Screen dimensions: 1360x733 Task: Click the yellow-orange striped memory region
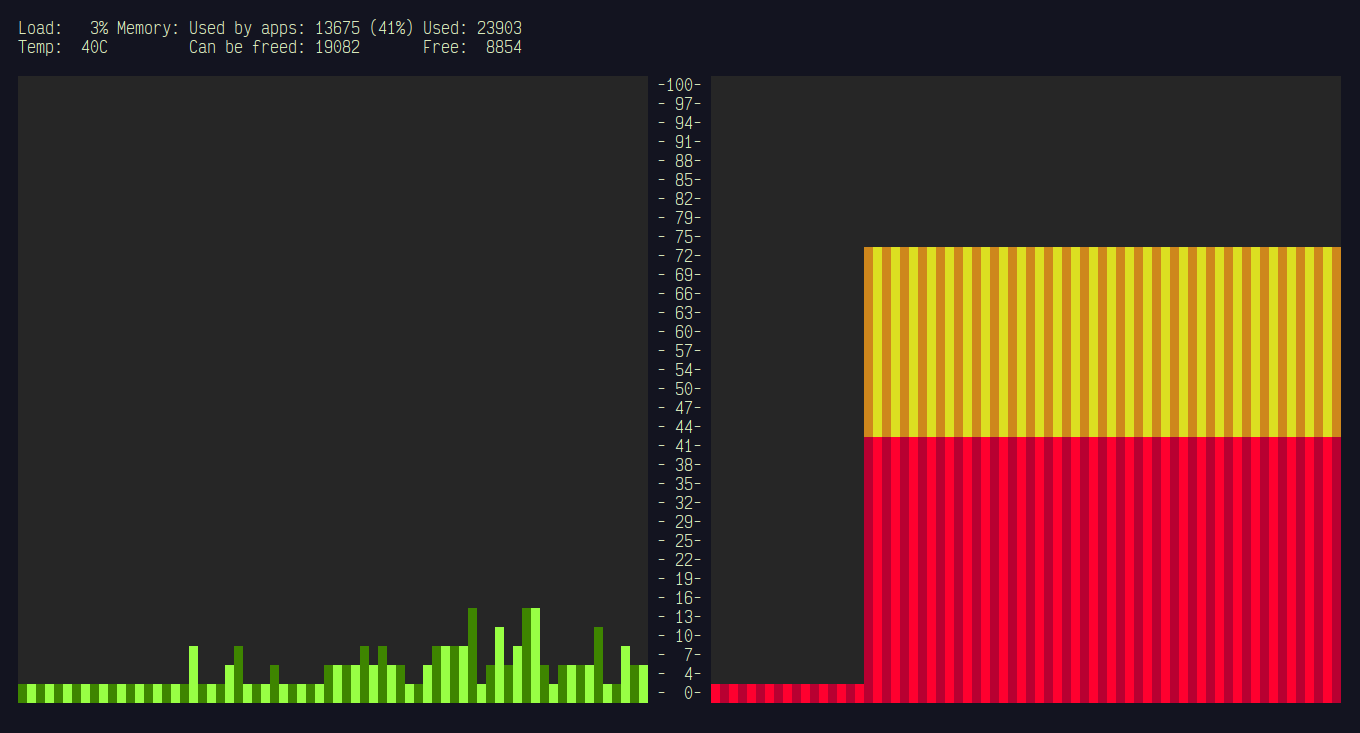pos(1100,342)
